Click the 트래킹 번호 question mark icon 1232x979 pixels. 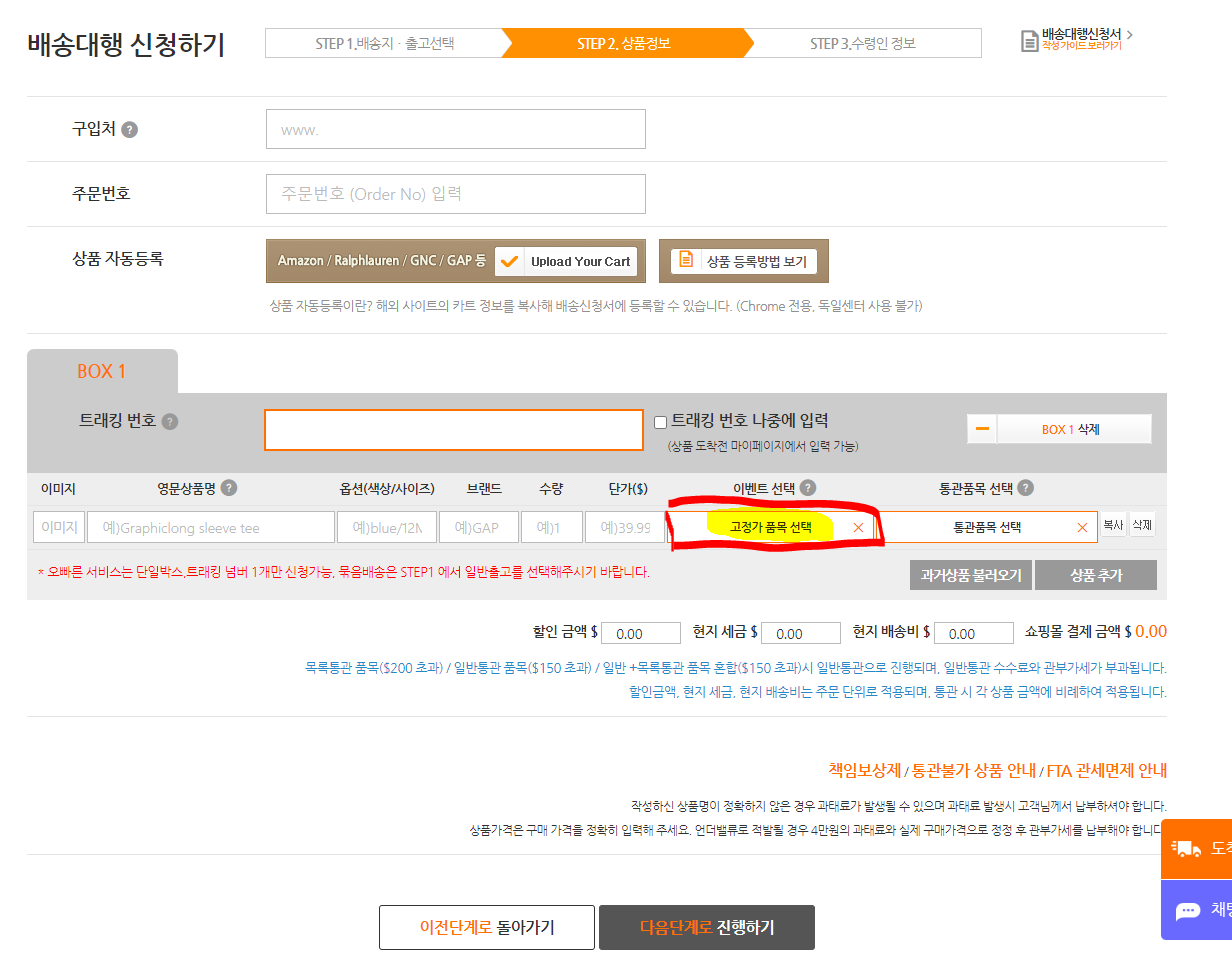pyautogui.click(x=170, y=421)
